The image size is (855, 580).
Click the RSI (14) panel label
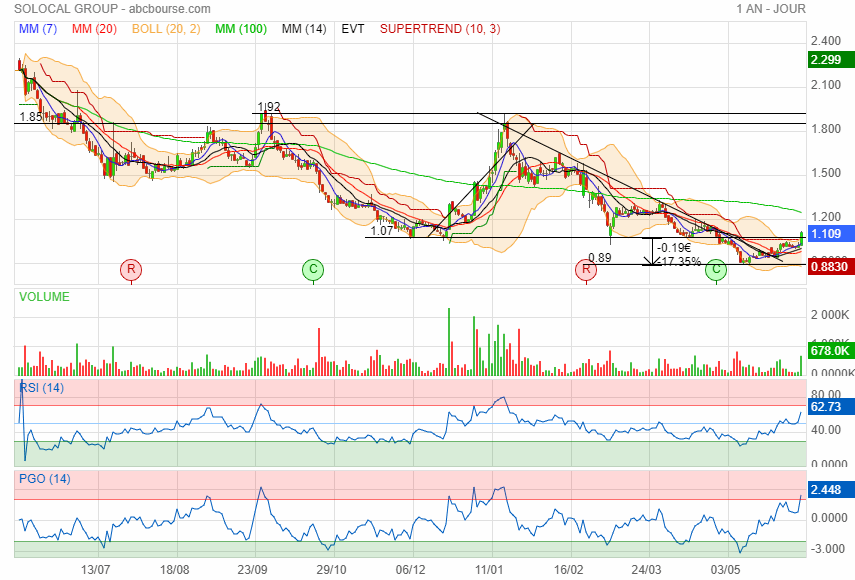(41, 388)
